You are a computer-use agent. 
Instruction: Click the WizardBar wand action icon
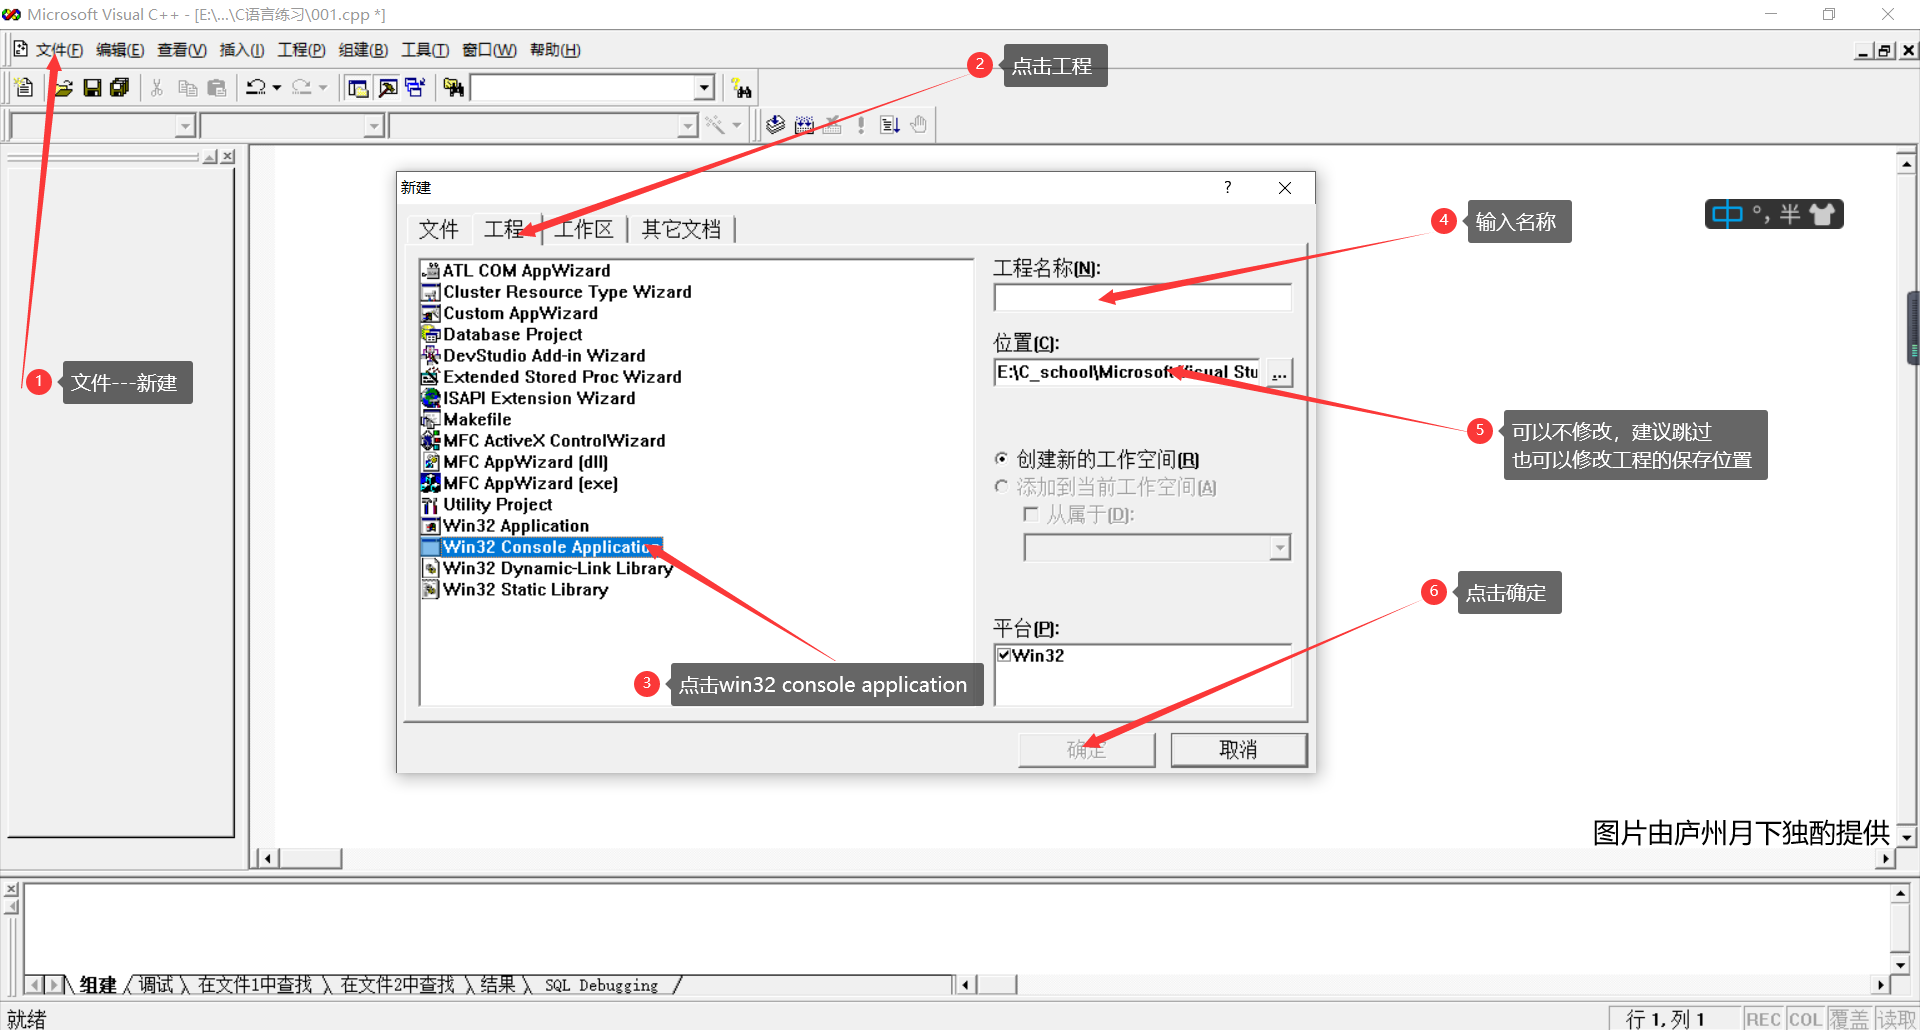(x=715, y=125)
